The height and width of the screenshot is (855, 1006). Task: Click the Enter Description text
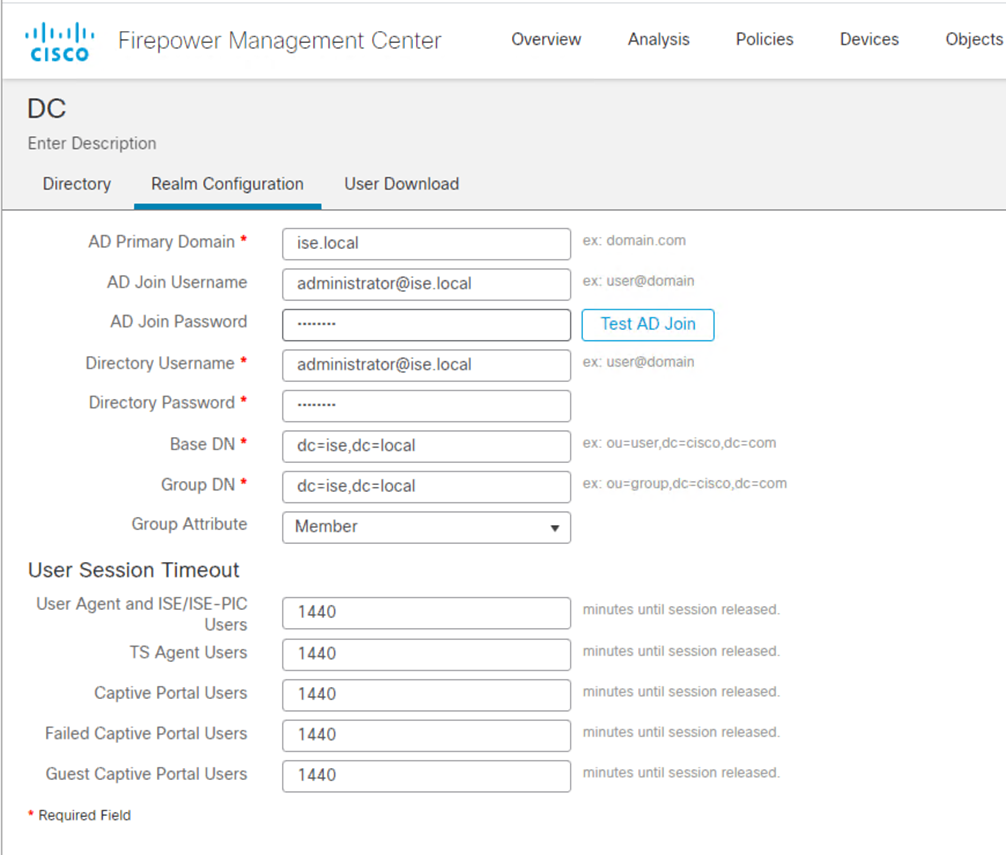92,143
